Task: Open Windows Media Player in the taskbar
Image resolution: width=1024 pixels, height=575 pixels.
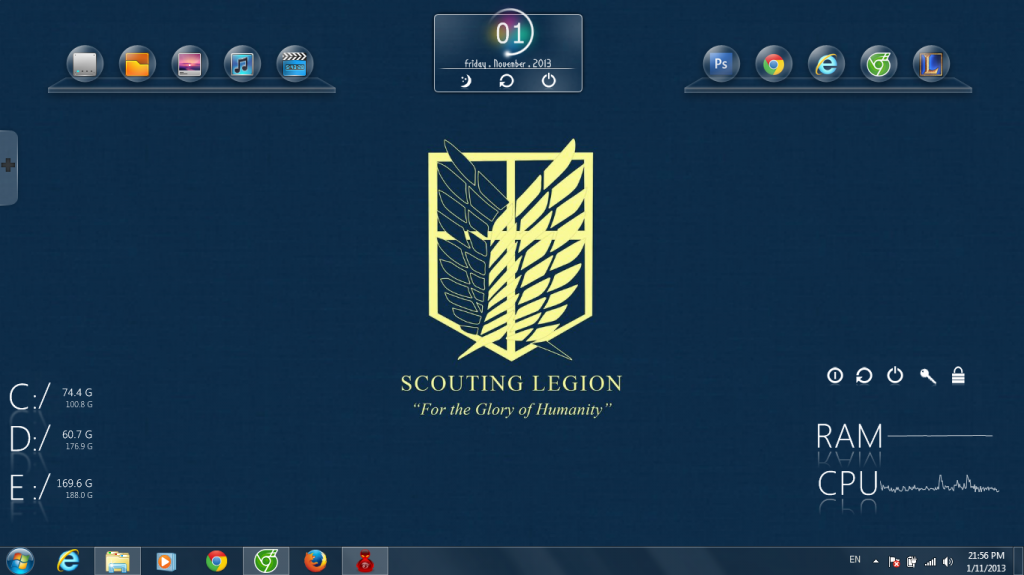Action: [x=166, y=561]
